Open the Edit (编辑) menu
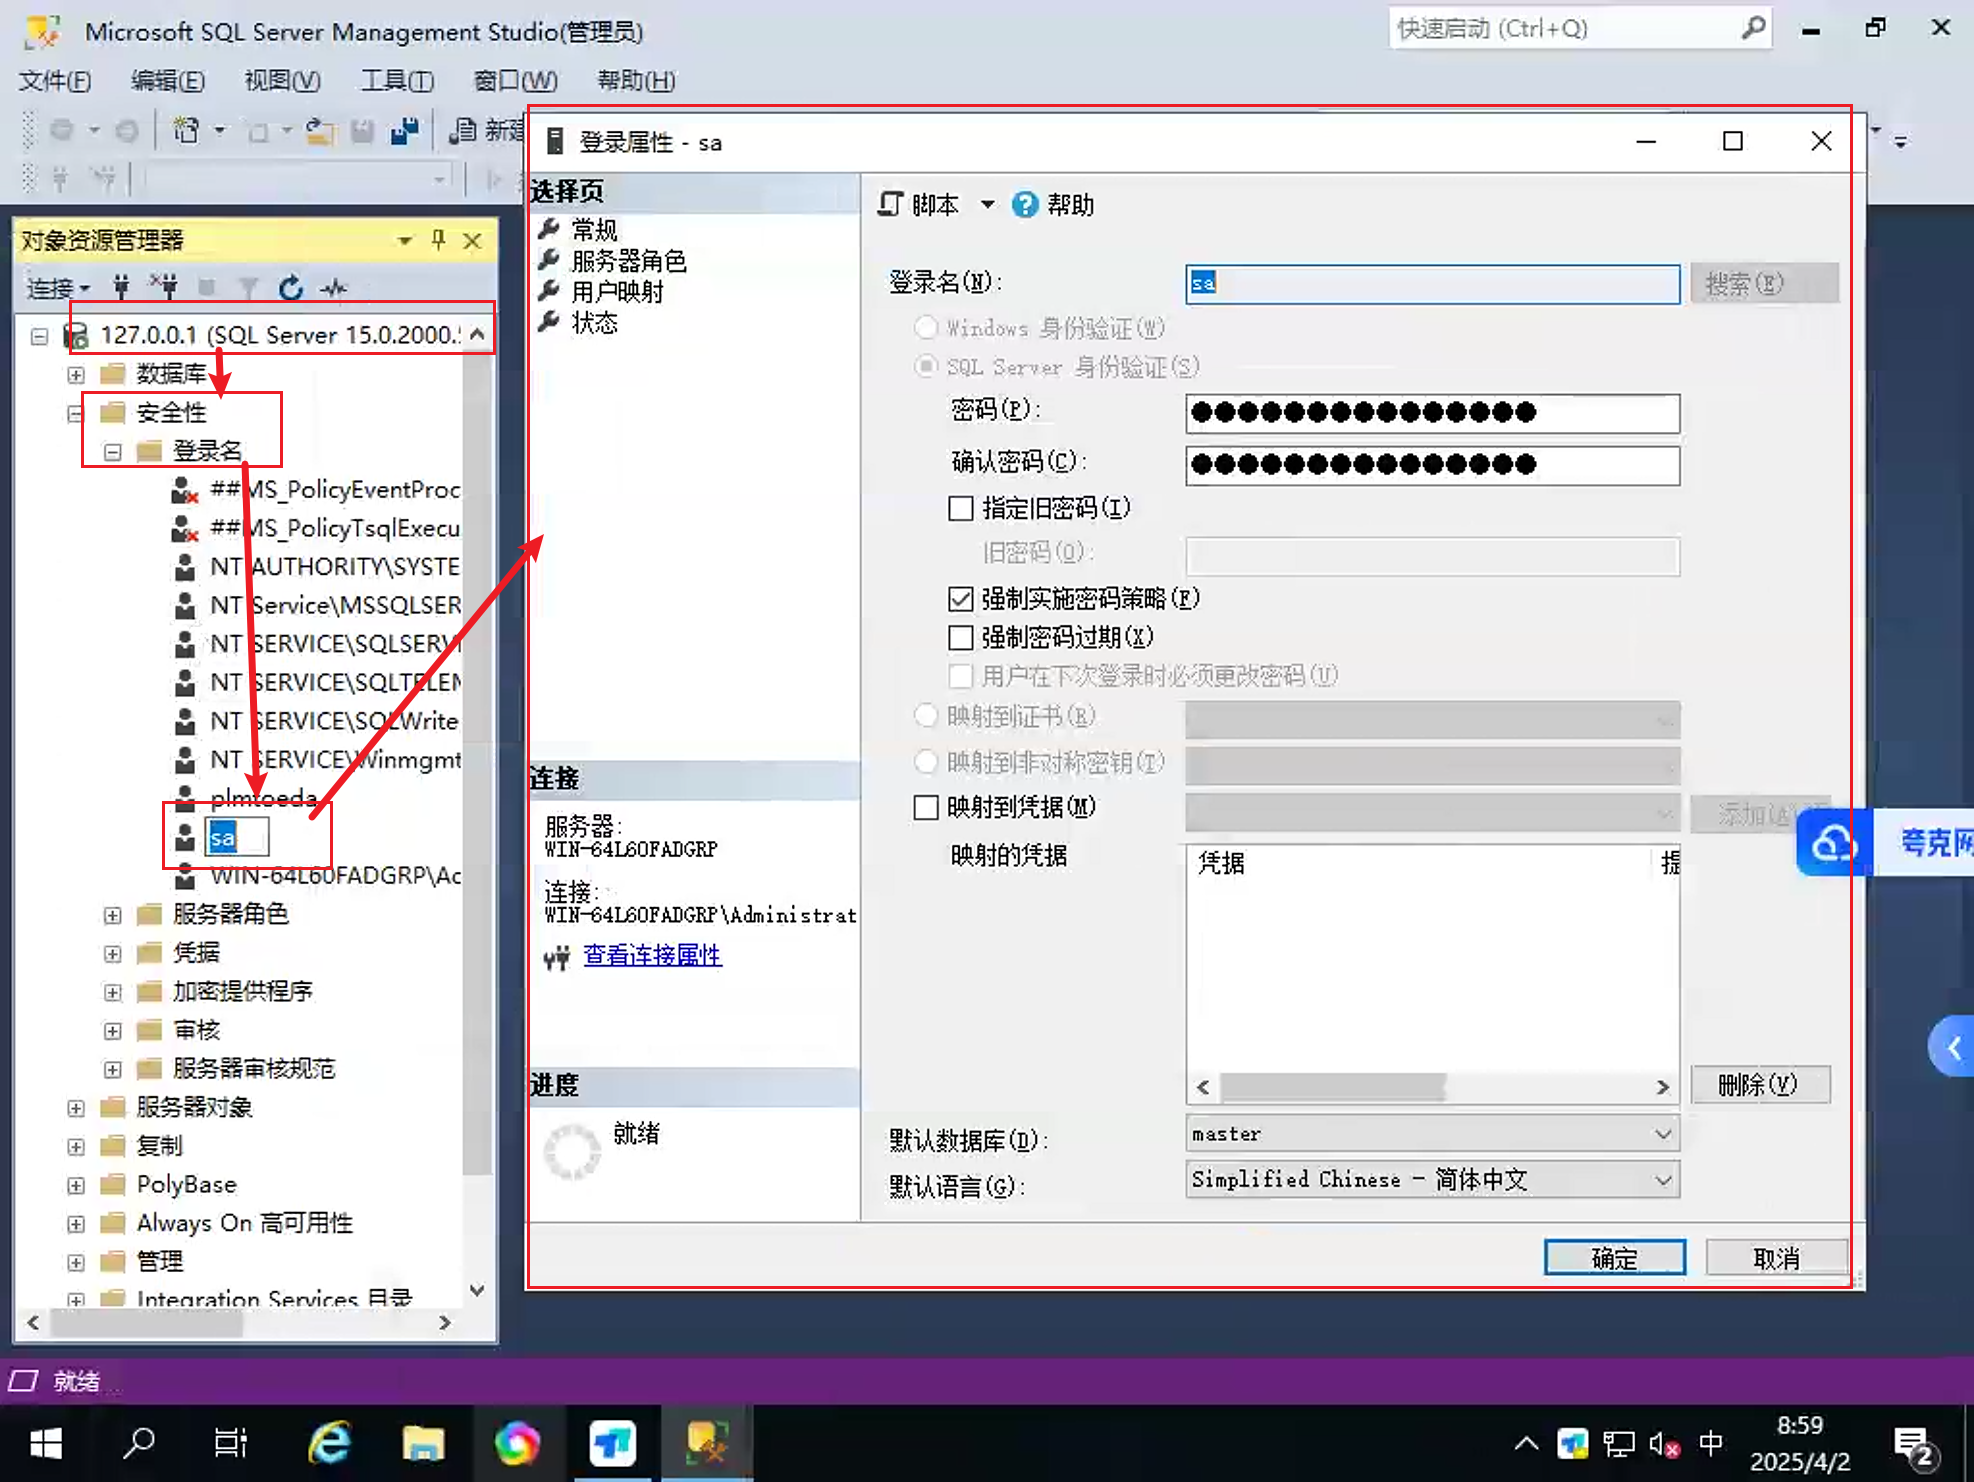Image resolution: width=1974 pixels, height=1482 pixels. [x=168, y=80]
